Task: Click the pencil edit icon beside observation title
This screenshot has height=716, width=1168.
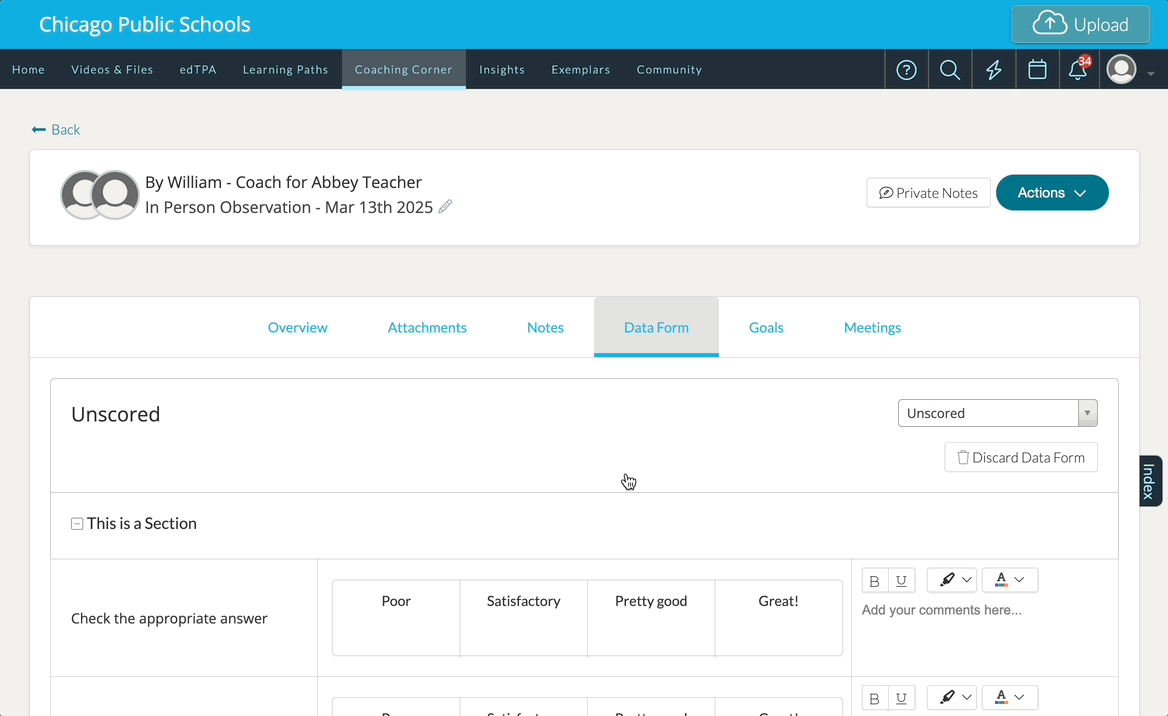Action: tap(446, 207)
